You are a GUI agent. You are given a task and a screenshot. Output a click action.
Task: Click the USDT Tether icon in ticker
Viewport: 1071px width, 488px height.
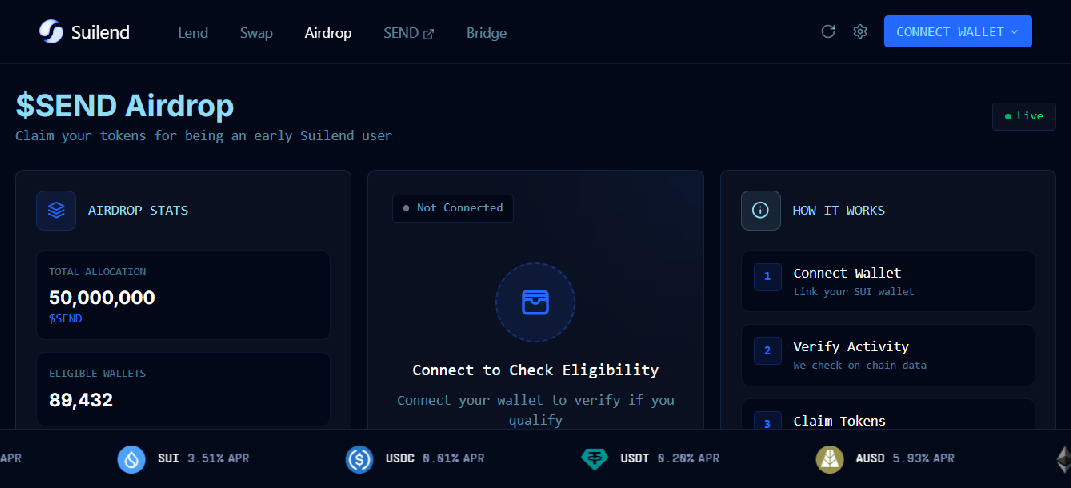coord(595,459)
